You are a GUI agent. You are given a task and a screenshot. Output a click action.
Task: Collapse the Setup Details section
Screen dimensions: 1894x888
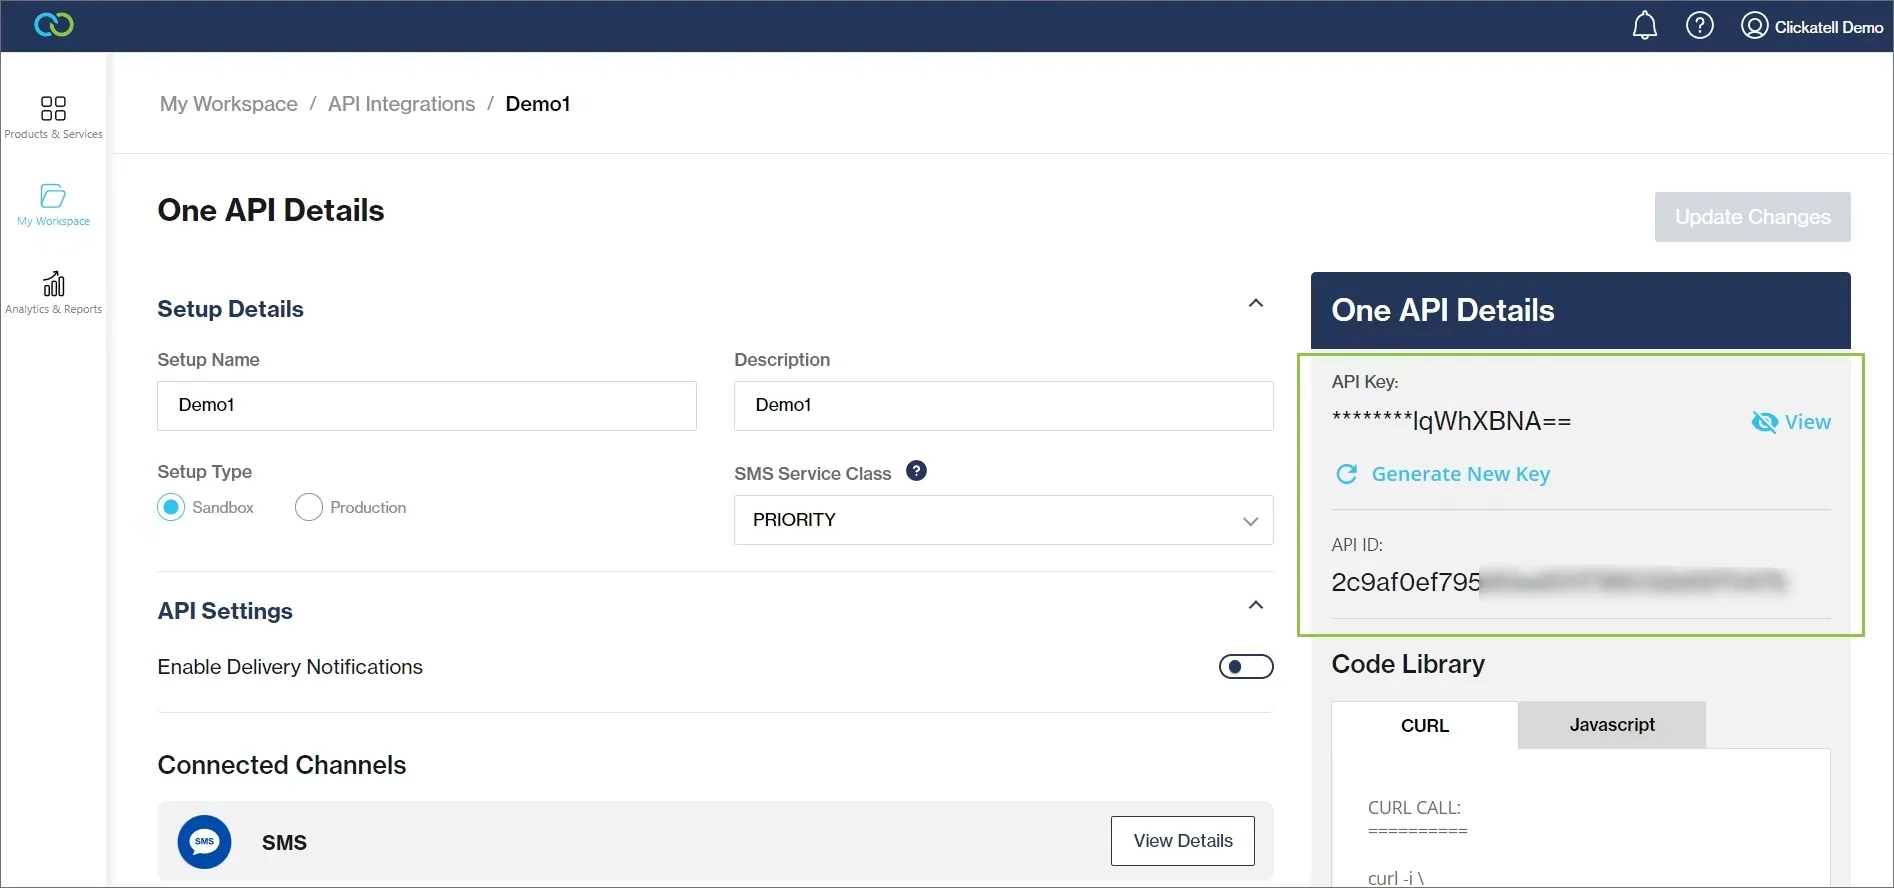(x=1256, y=303)
